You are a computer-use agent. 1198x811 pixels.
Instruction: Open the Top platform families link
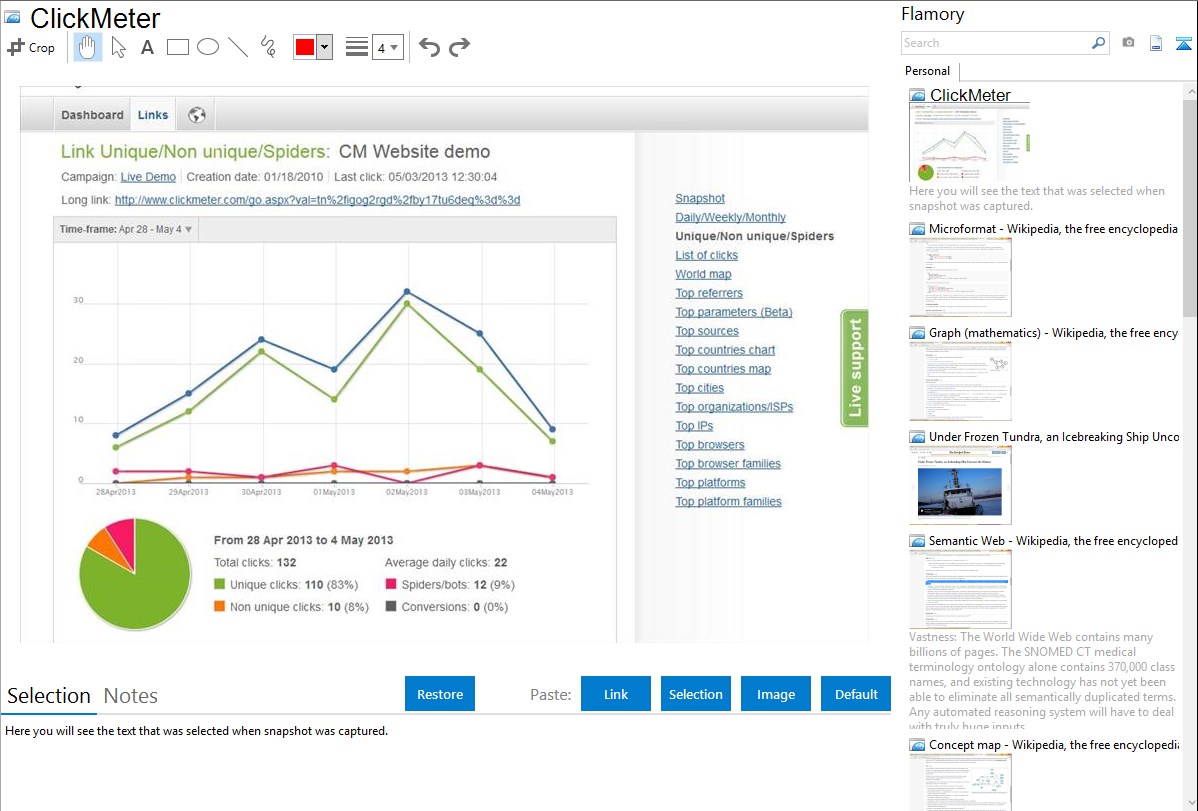(728, 501)
